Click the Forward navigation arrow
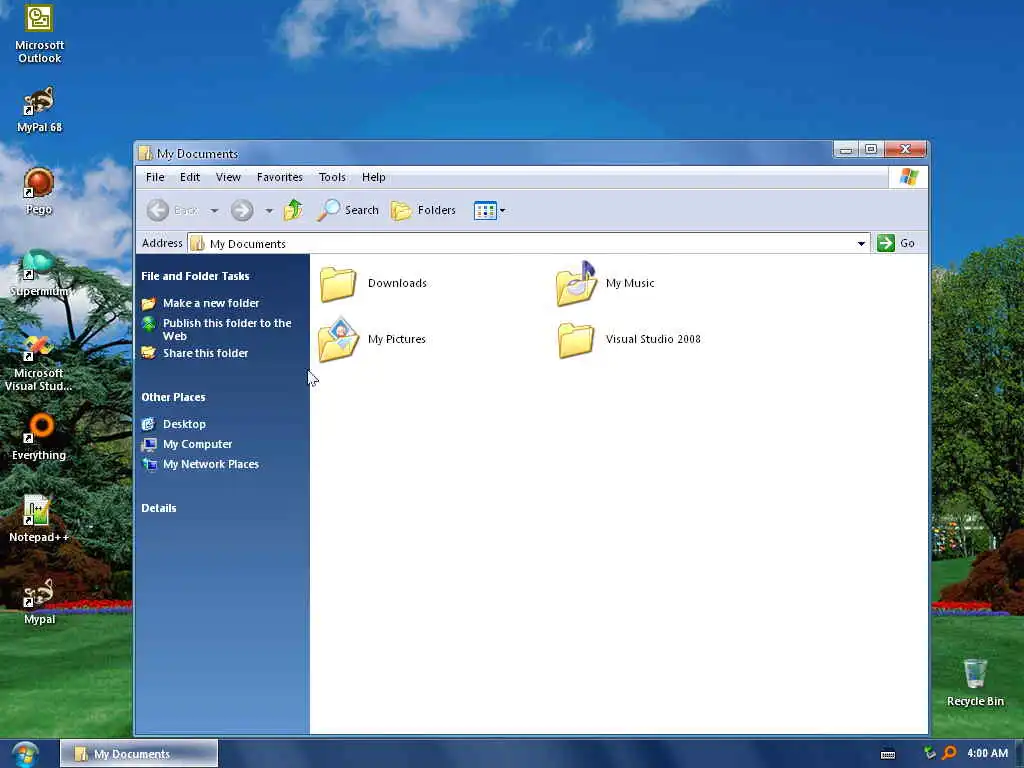 242,210
